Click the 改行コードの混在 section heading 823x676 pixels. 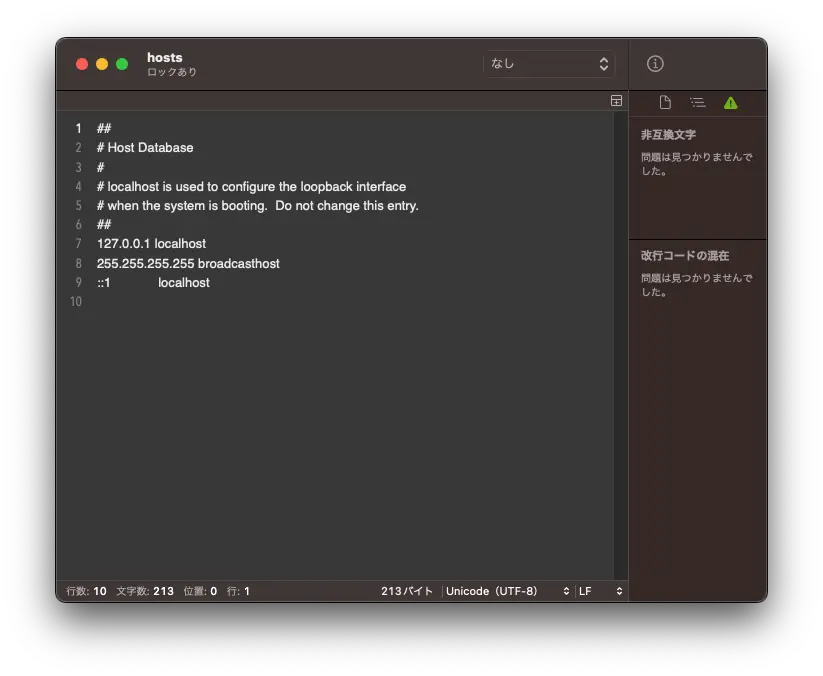[685, 256]
